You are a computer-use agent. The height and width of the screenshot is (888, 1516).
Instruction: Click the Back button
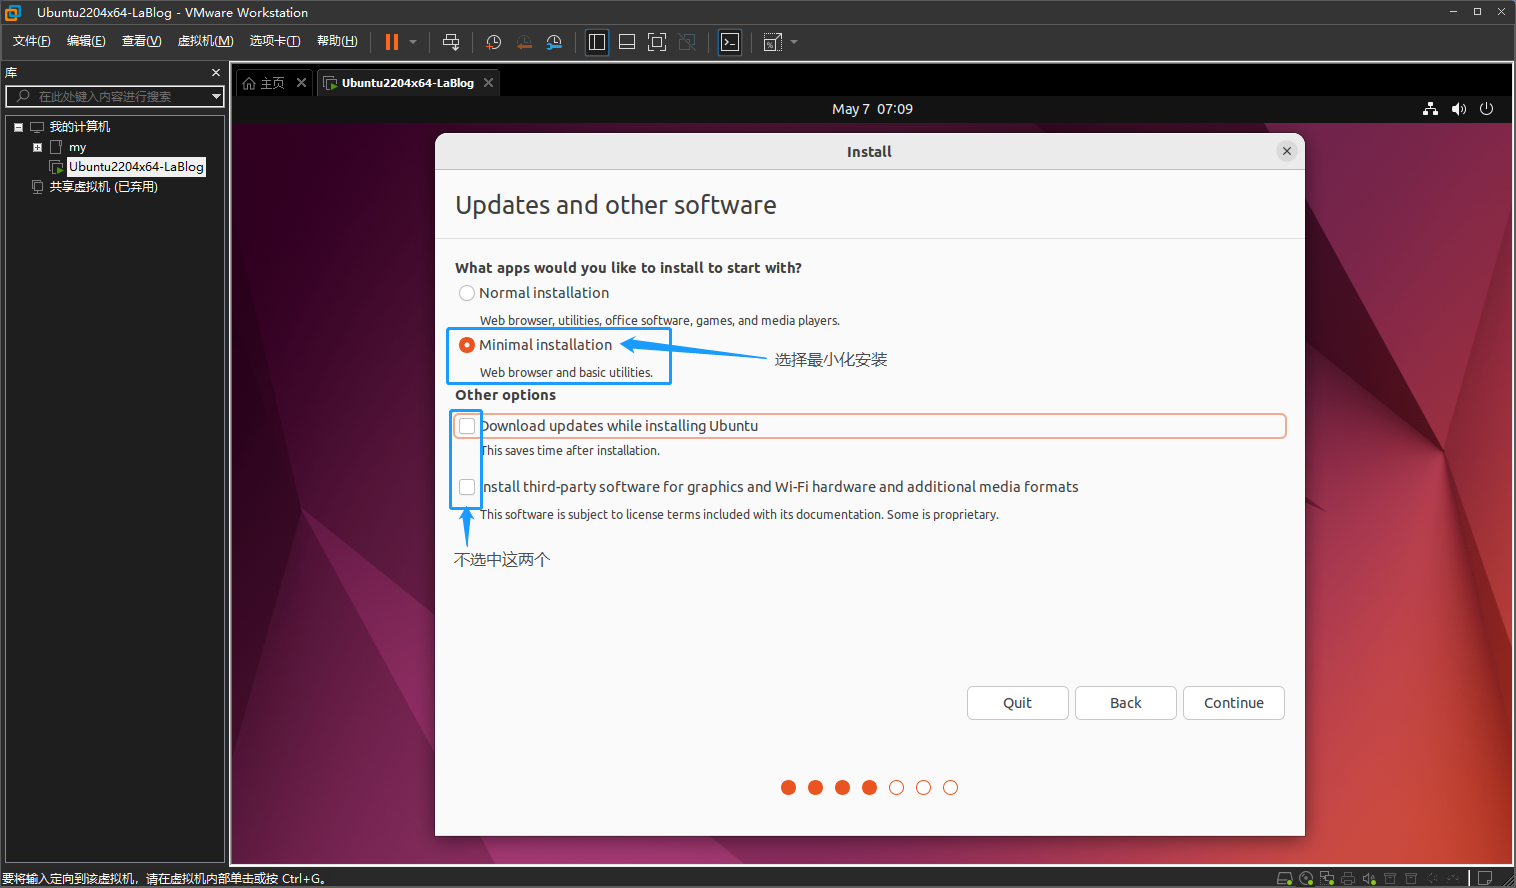[1126, 703]
